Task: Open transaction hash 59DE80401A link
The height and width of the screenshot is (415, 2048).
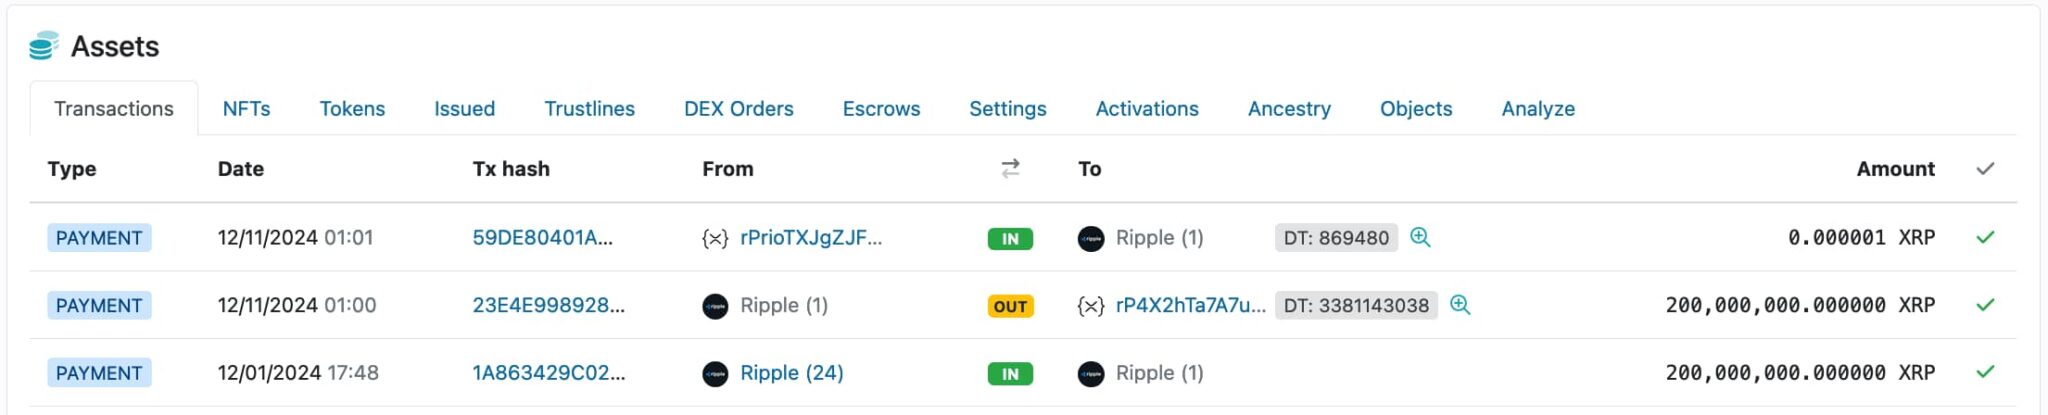Action: [542, 238]
